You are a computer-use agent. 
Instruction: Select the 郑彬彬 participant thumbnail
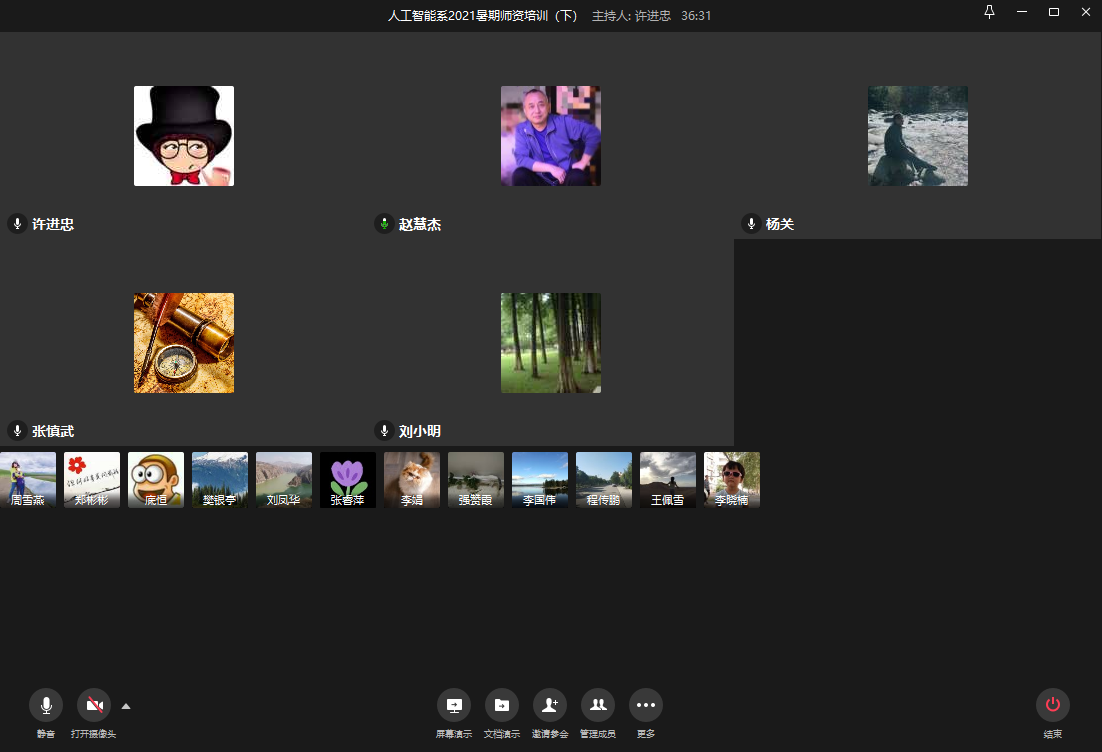[92, 480]
